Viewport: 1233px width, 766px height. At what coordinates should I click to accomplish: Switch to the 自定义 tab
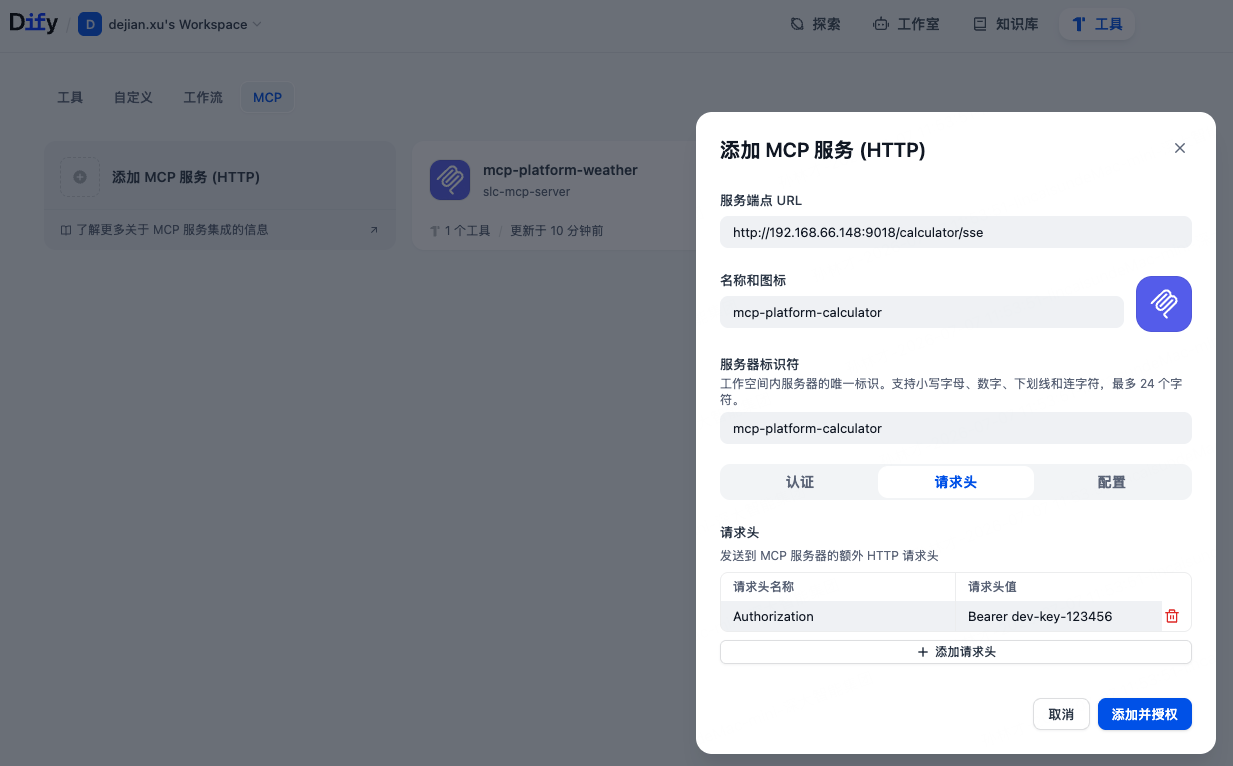(133, 98)
